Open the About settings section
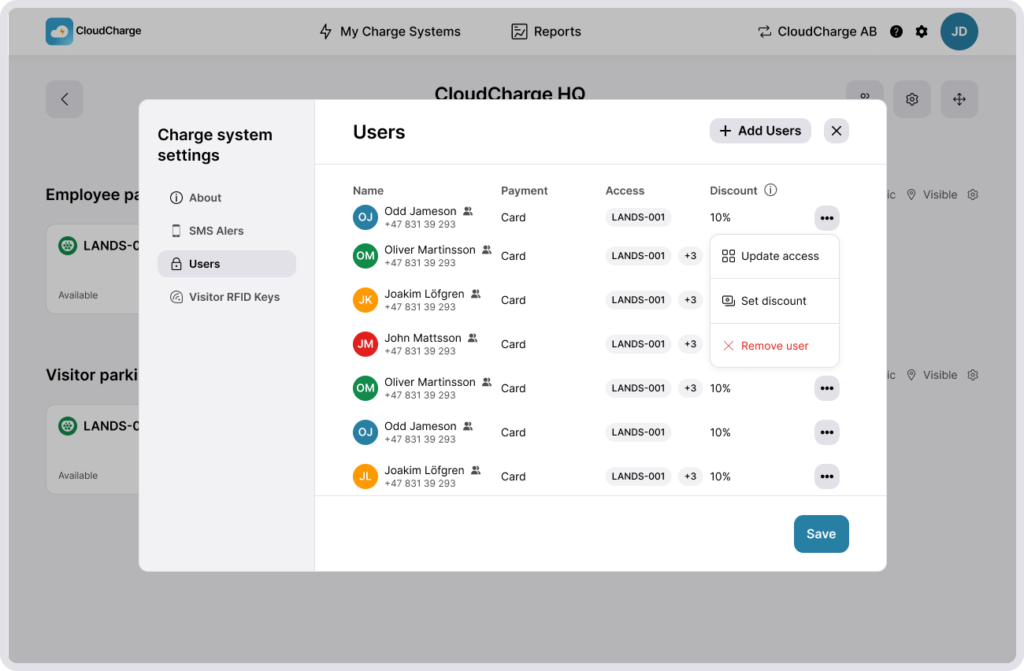The width and height of the screenshot is (1024, 671). tap(205, 198)
